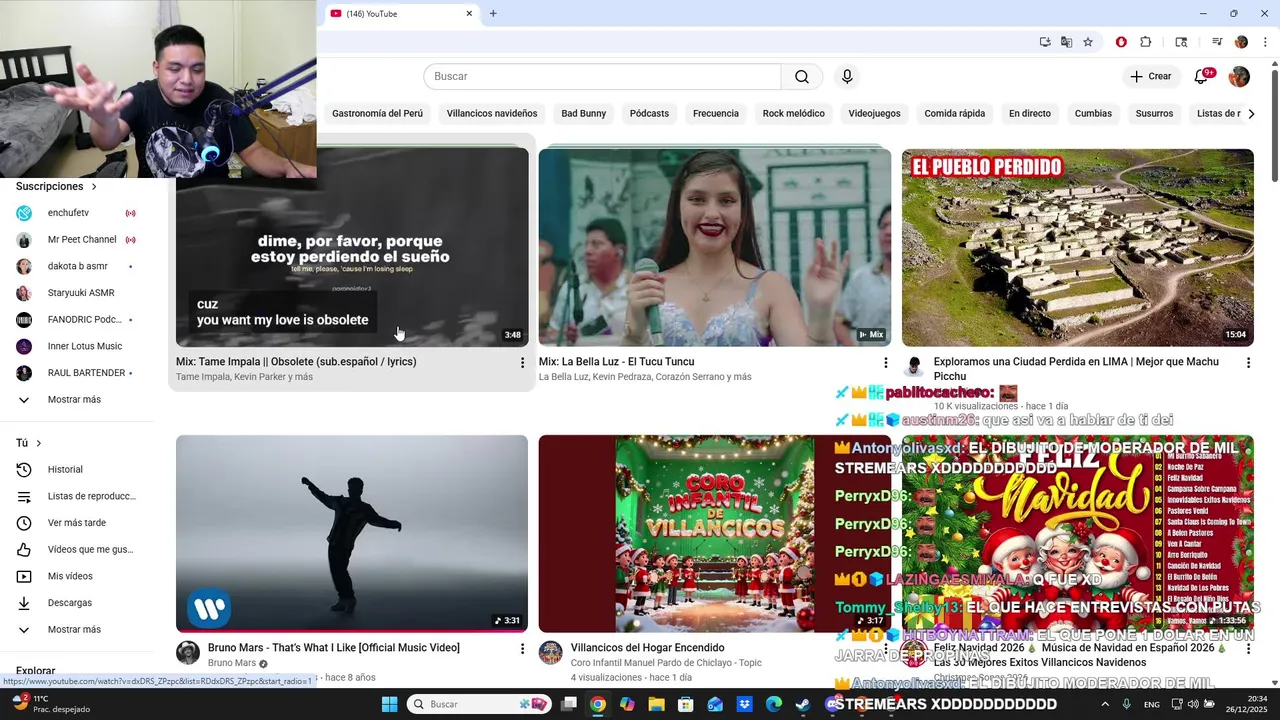Select Villancicos navideños chip
Screen dimensions: 1280x720
click(492, 114)
